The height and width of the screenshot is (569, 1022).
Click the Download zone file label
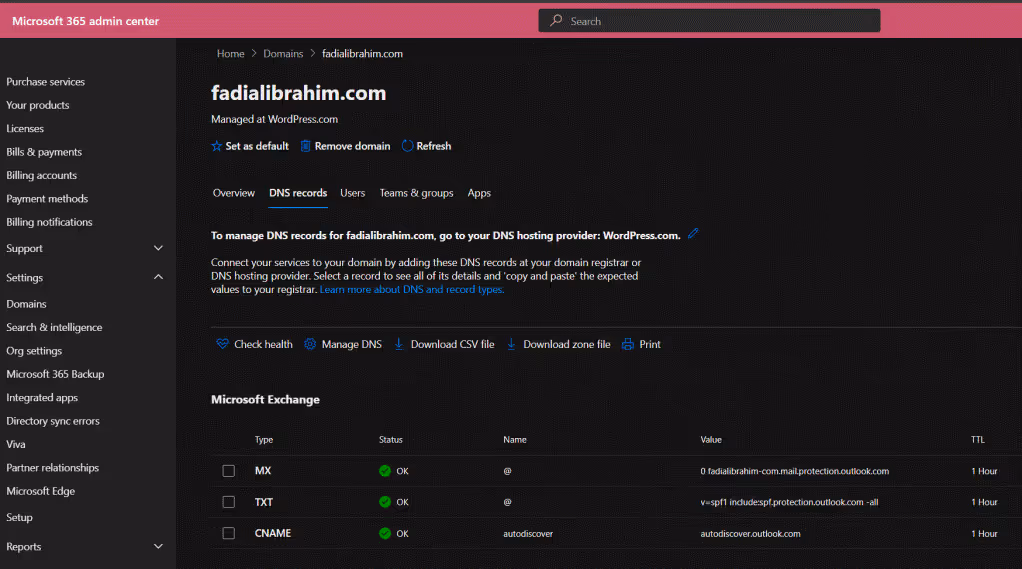coord(566,344)
